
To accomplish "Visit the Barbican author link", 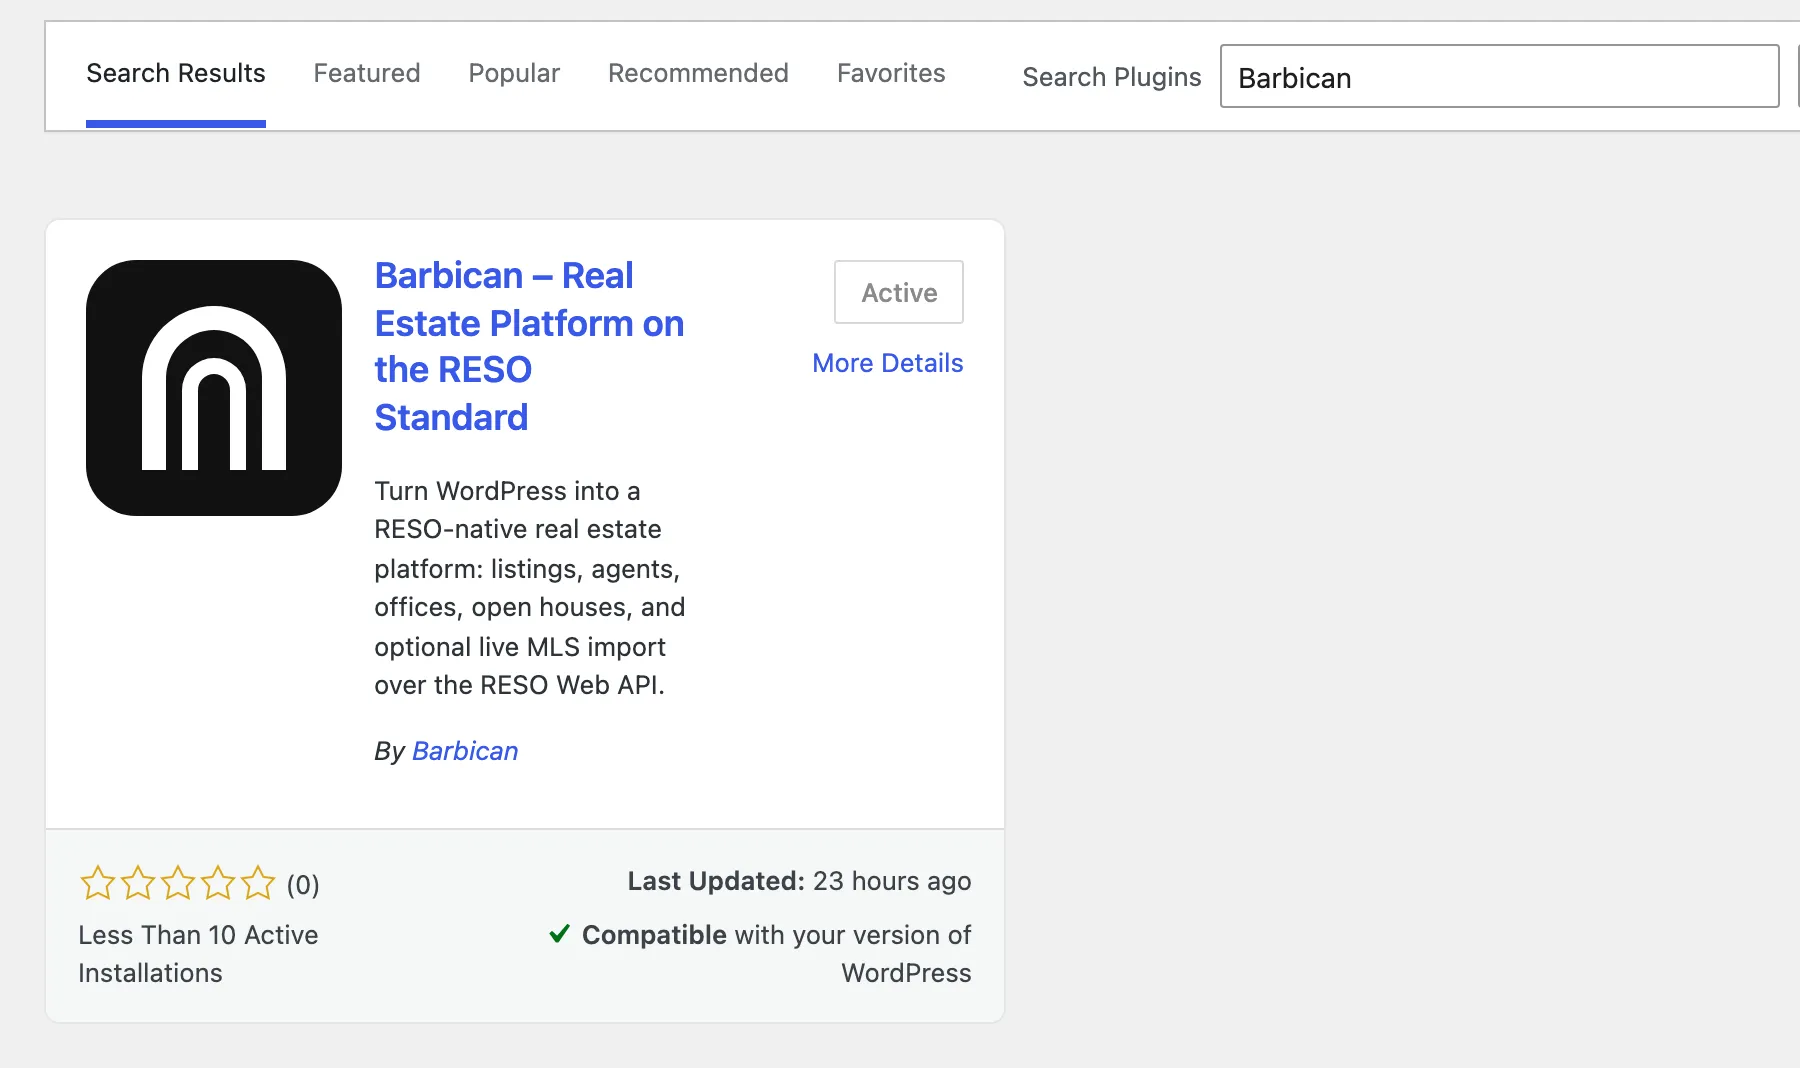I will 465,751.
